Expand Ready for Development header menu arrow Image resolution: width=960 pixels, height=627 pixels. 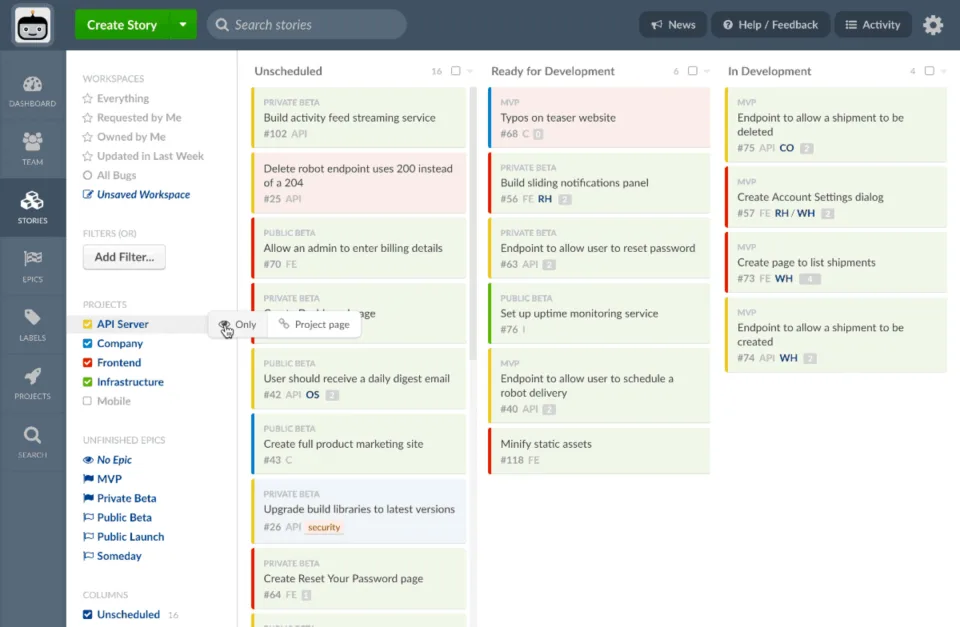click(707, 72)
